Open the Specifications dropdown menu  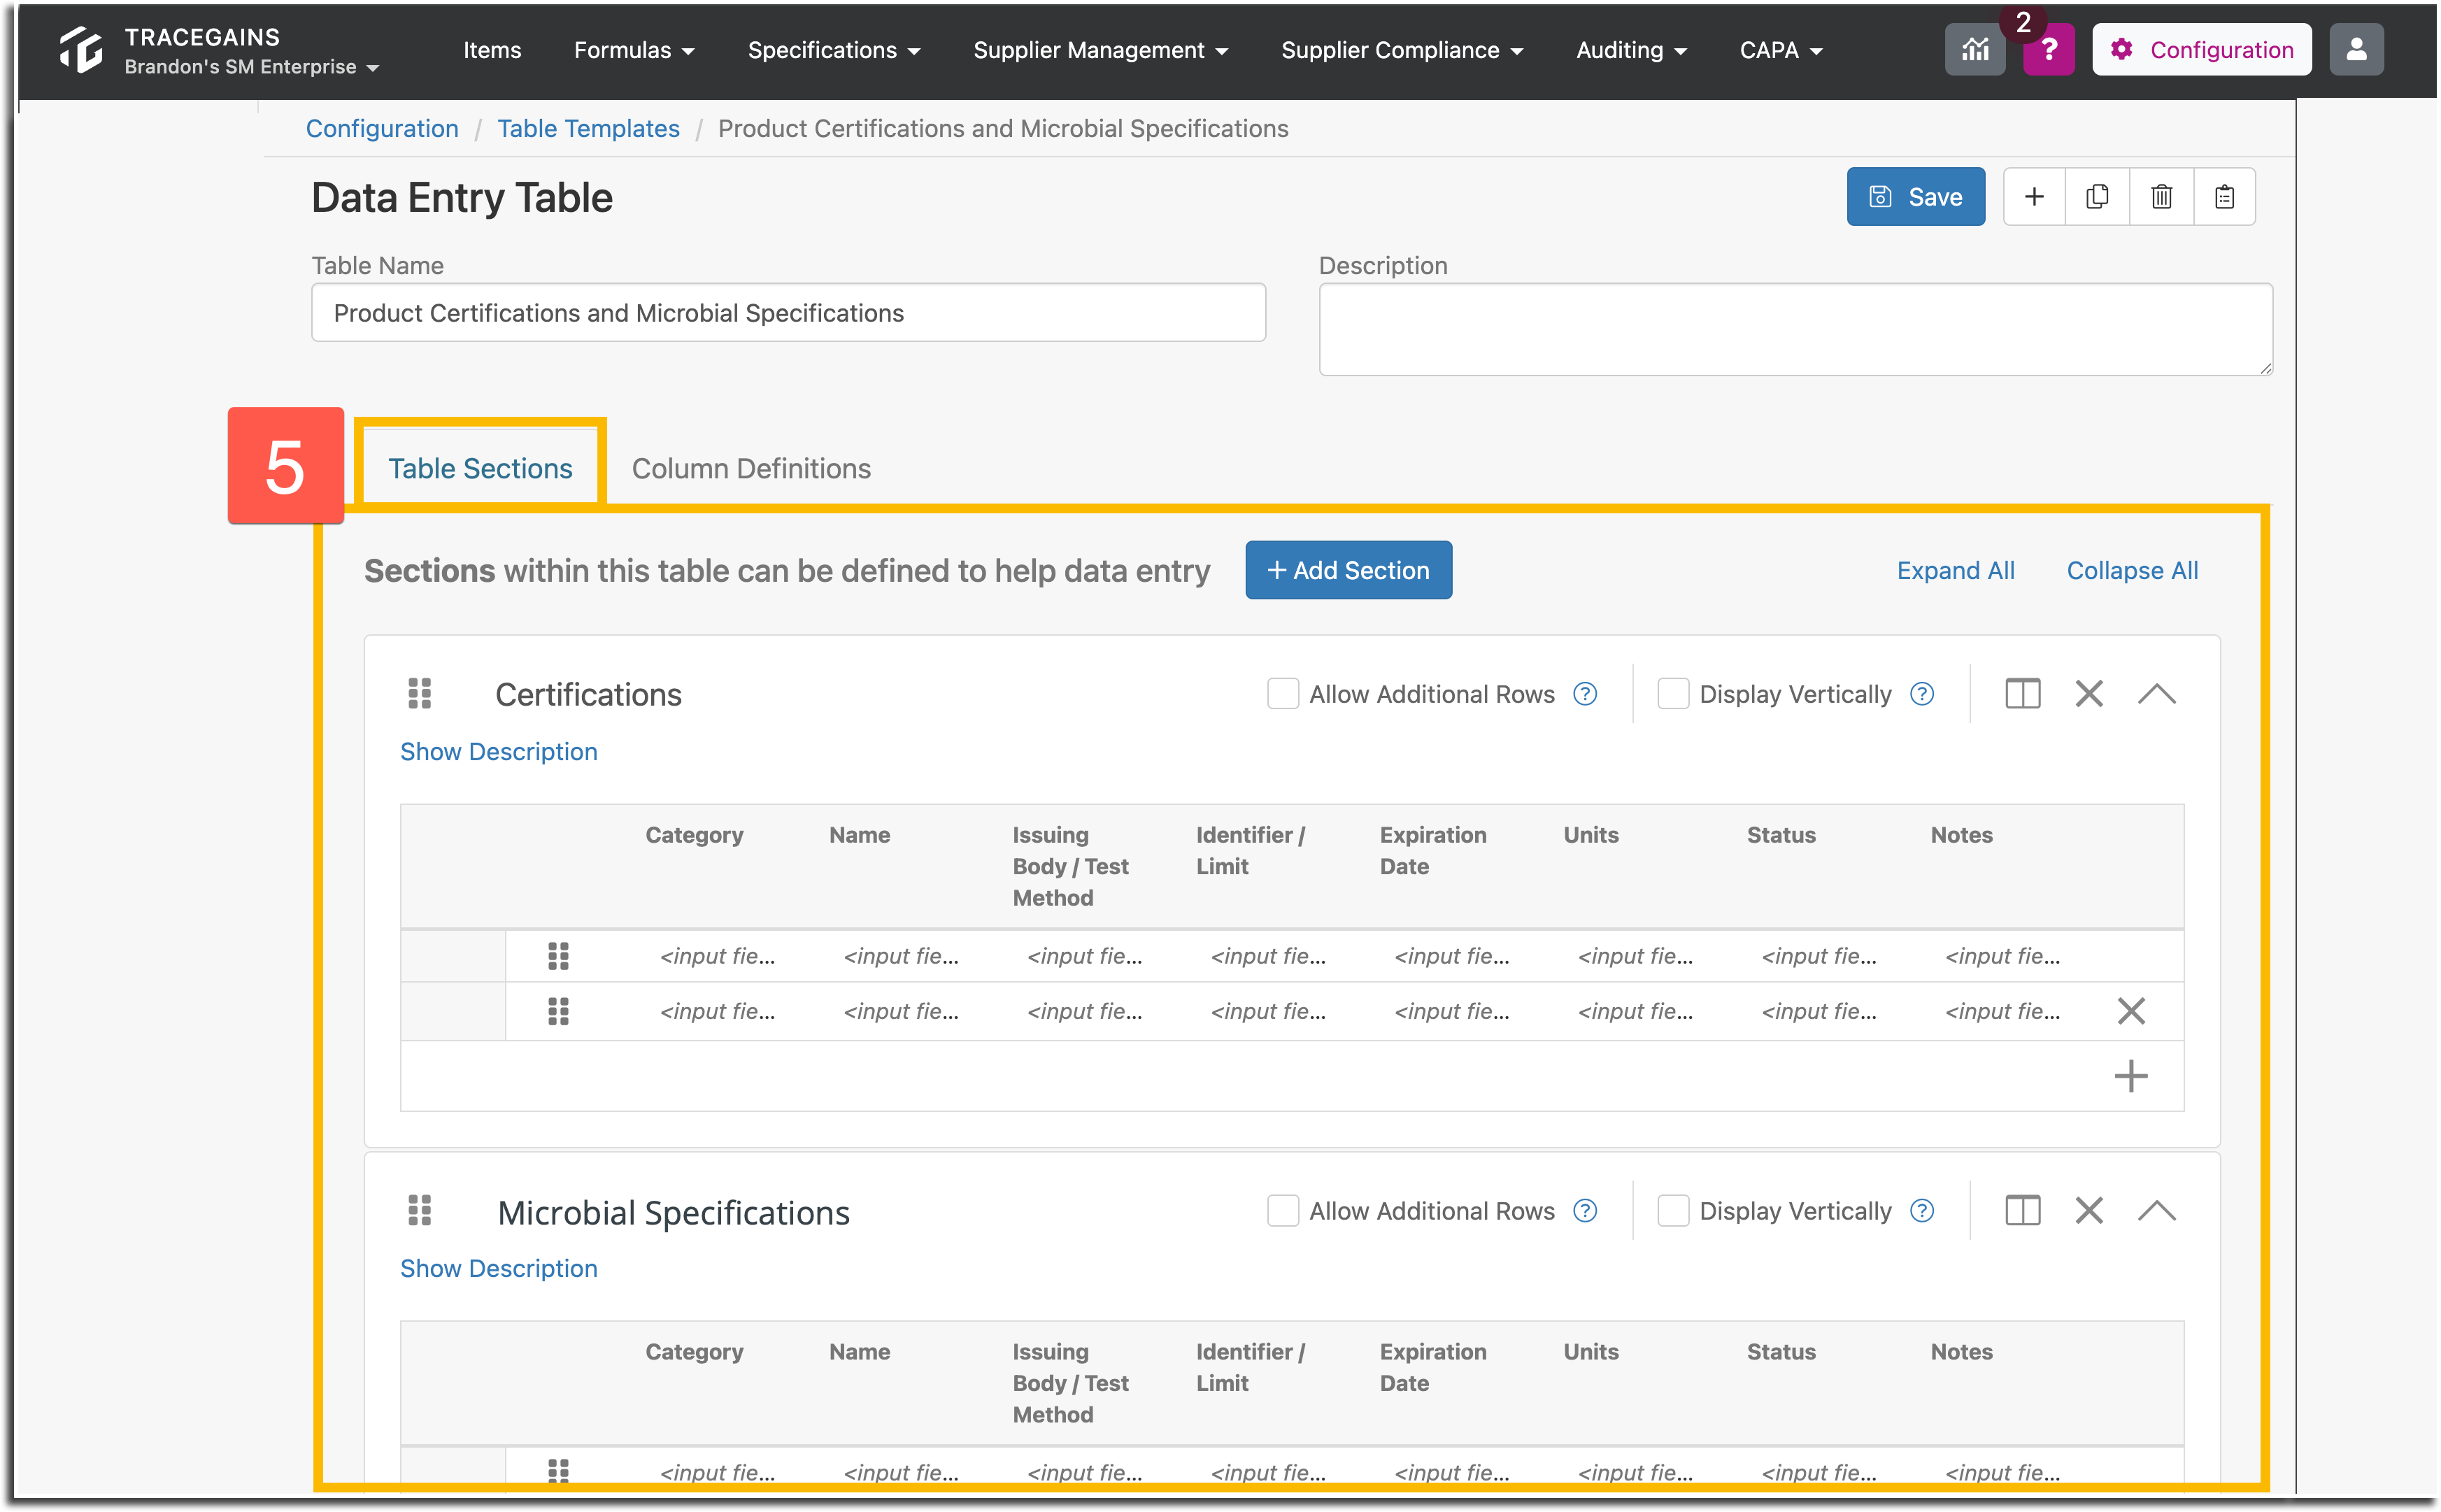pos(834,50)
